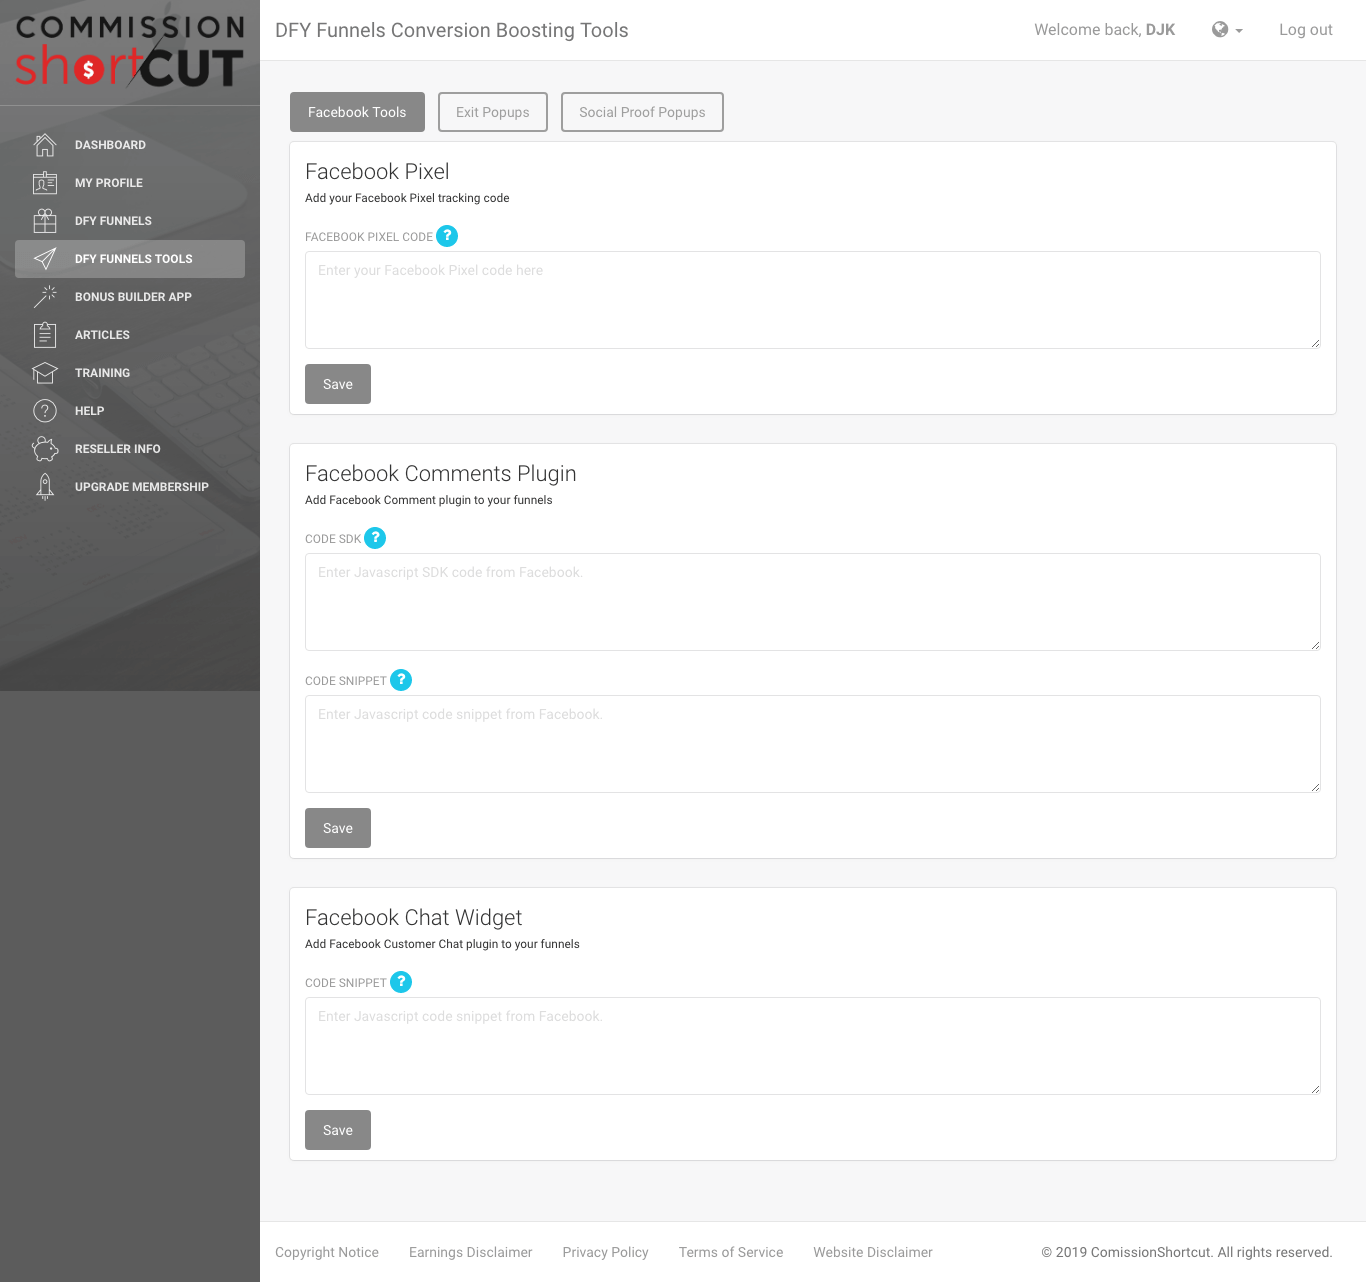Image resolution: width=1366 pixels, height=1282 pixels.
Task: Click the Upgrade Membership rocket icon
Action: click(x=45, y=487)
